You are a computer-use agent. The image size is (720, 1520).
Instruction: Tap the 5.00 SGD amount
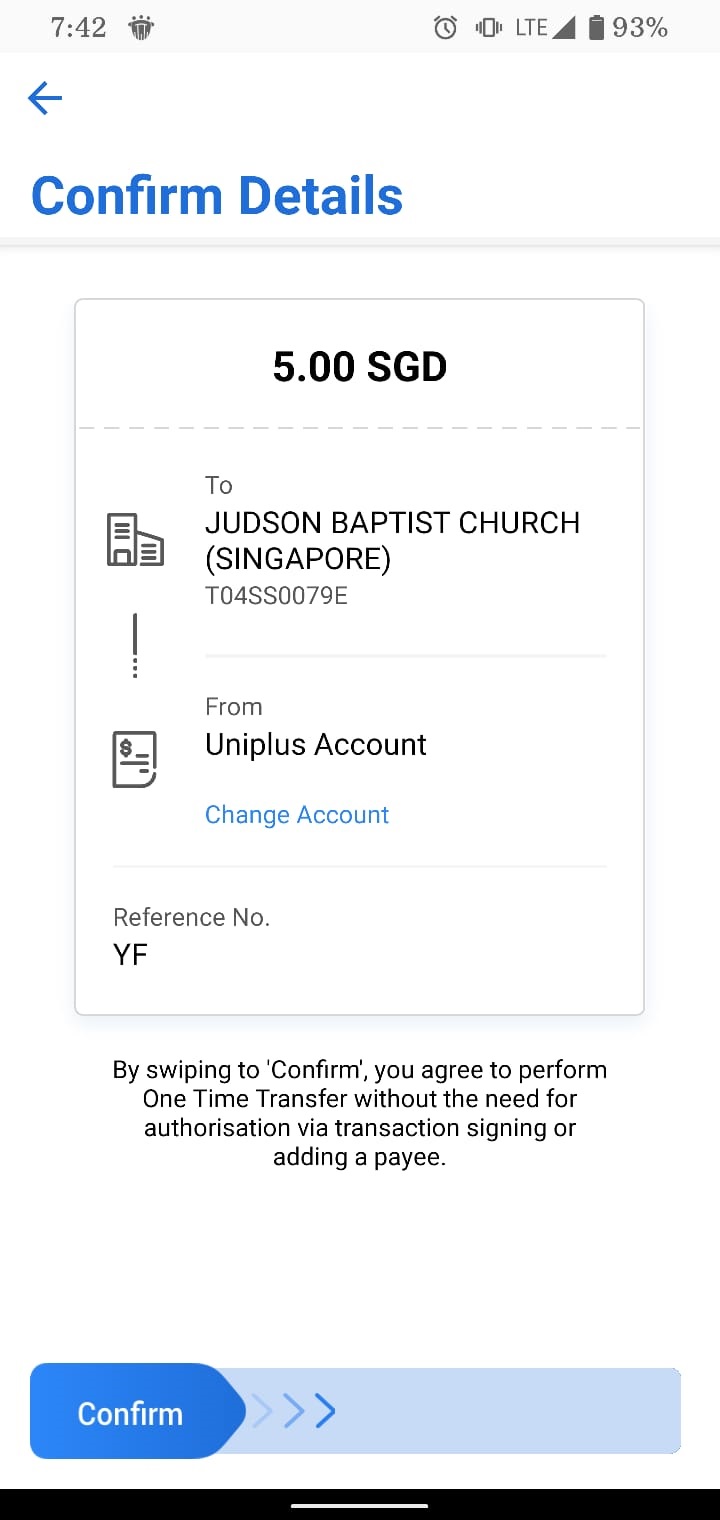point(360,367)
